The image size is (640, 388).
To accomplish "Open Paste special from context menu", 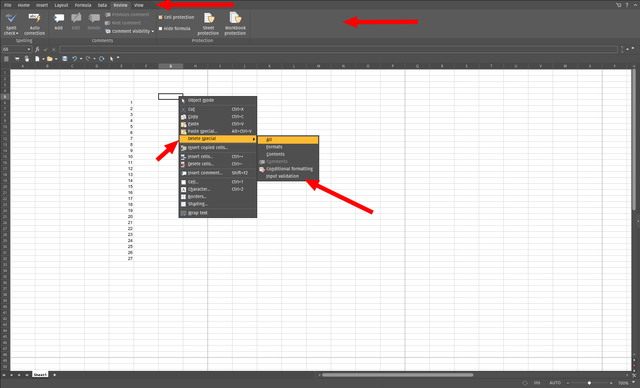I will coord(218,131).
